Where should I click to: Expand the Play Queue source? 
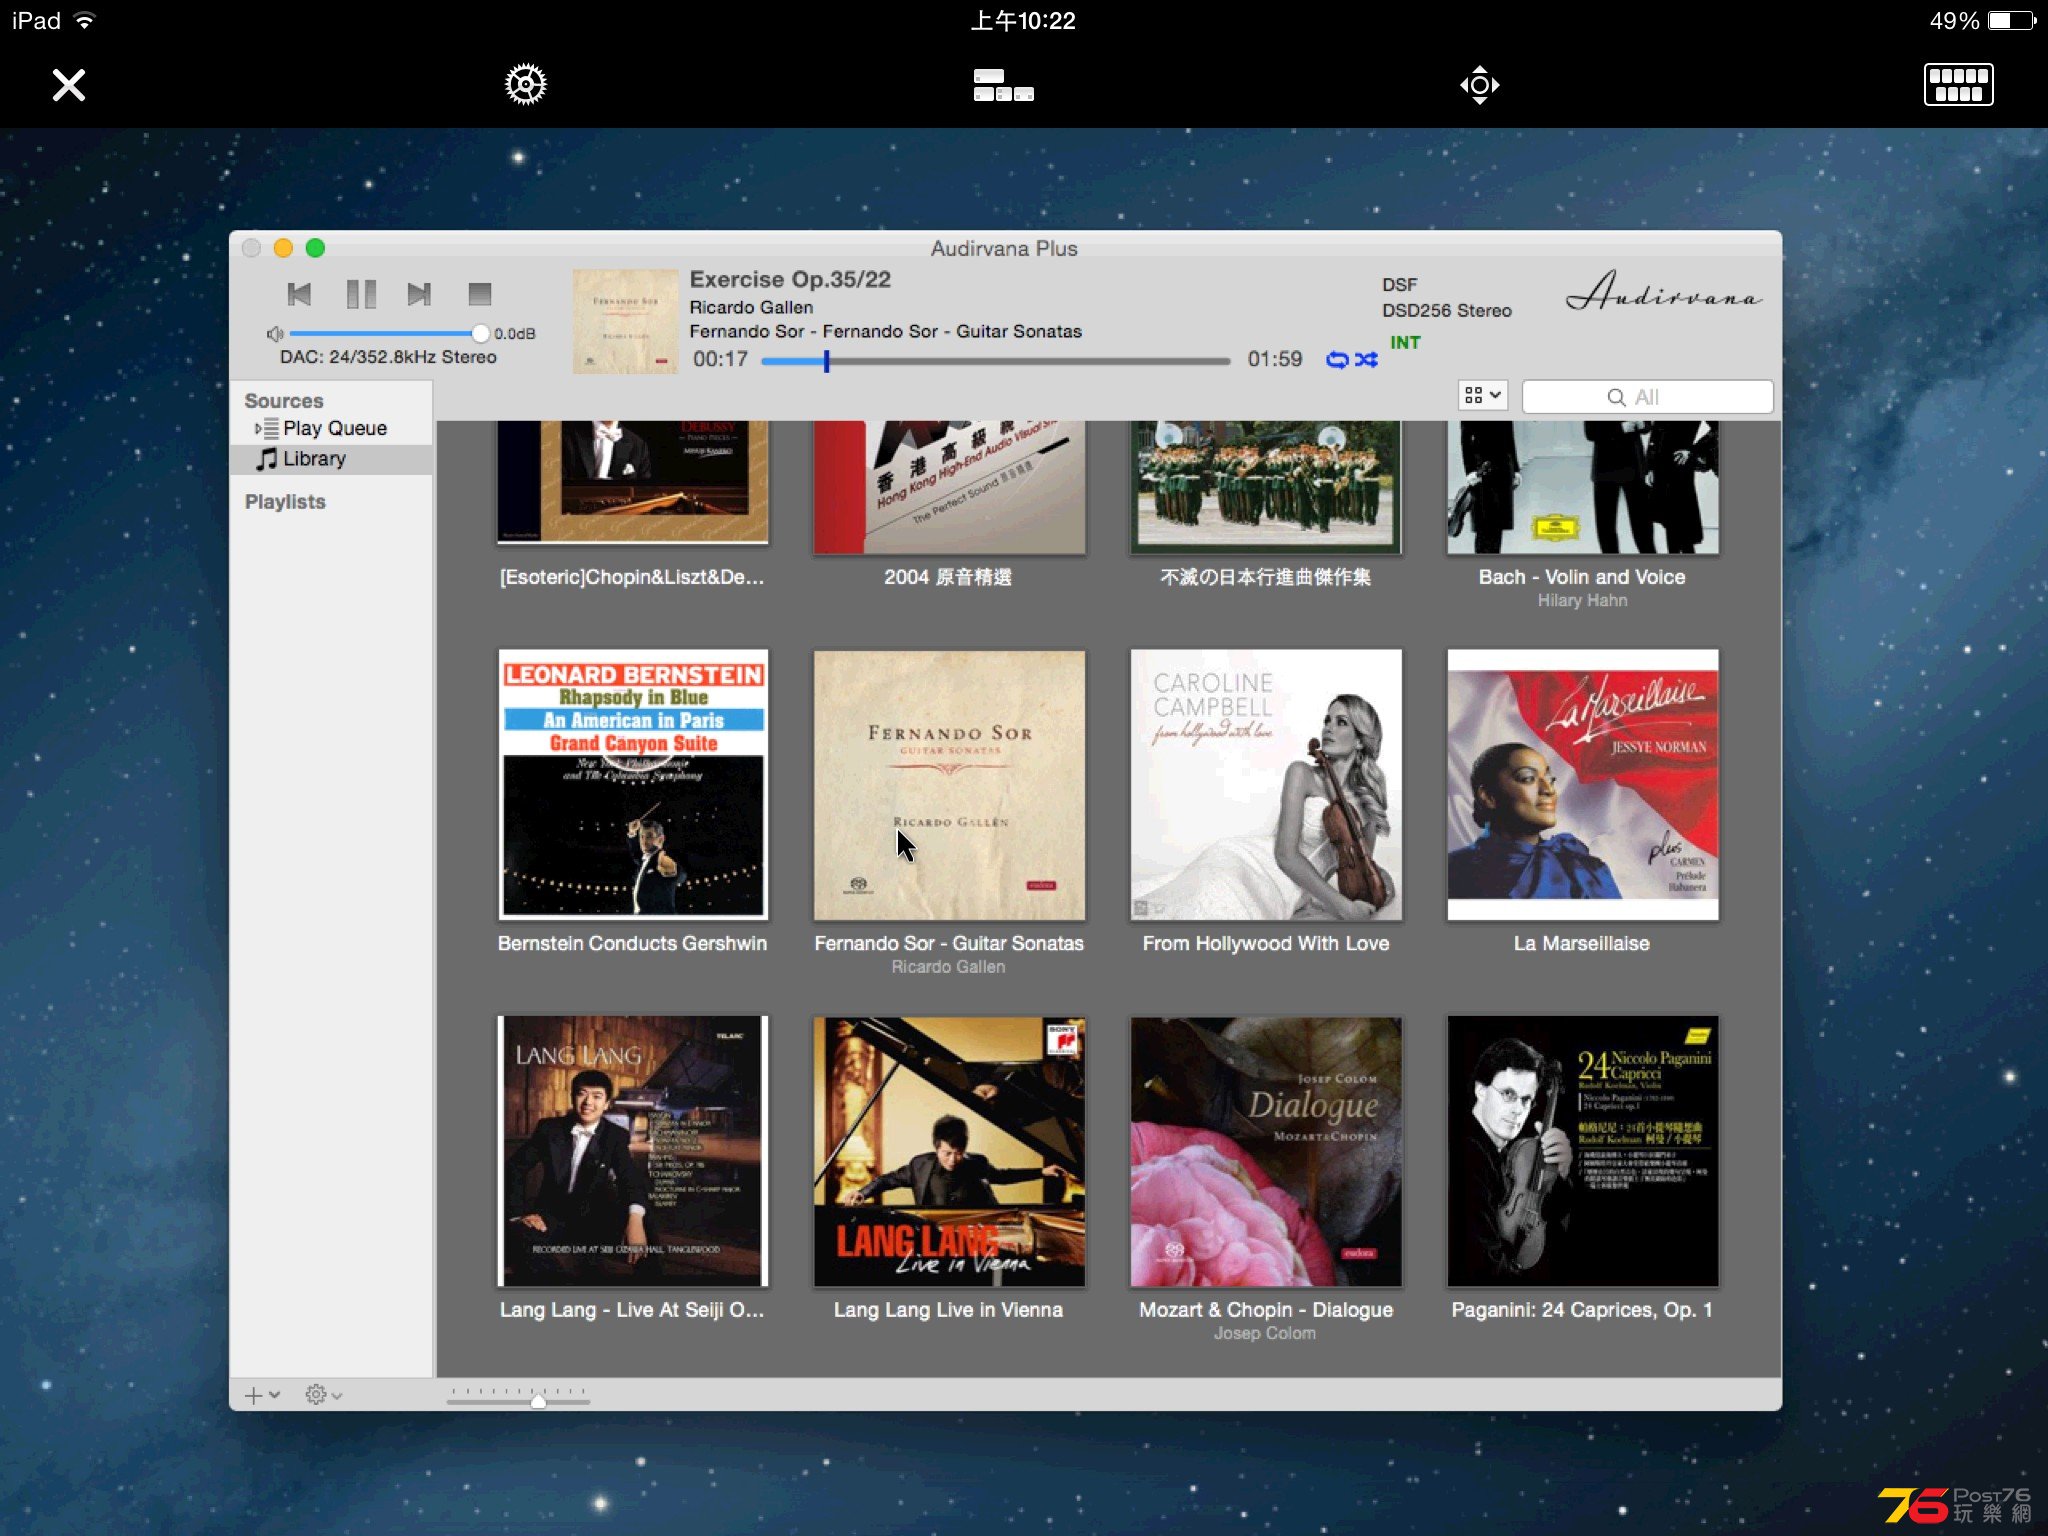(258, 428)
